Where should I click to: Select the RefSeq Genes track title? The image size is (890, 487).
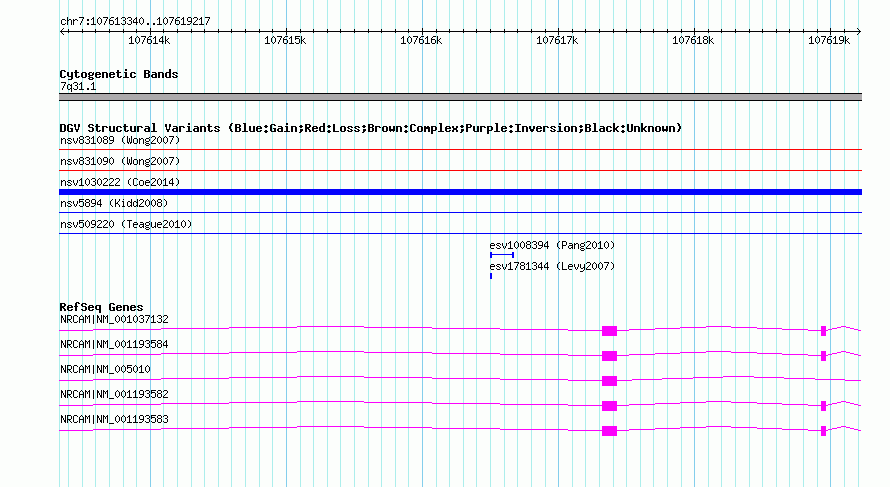coord(101,307)
